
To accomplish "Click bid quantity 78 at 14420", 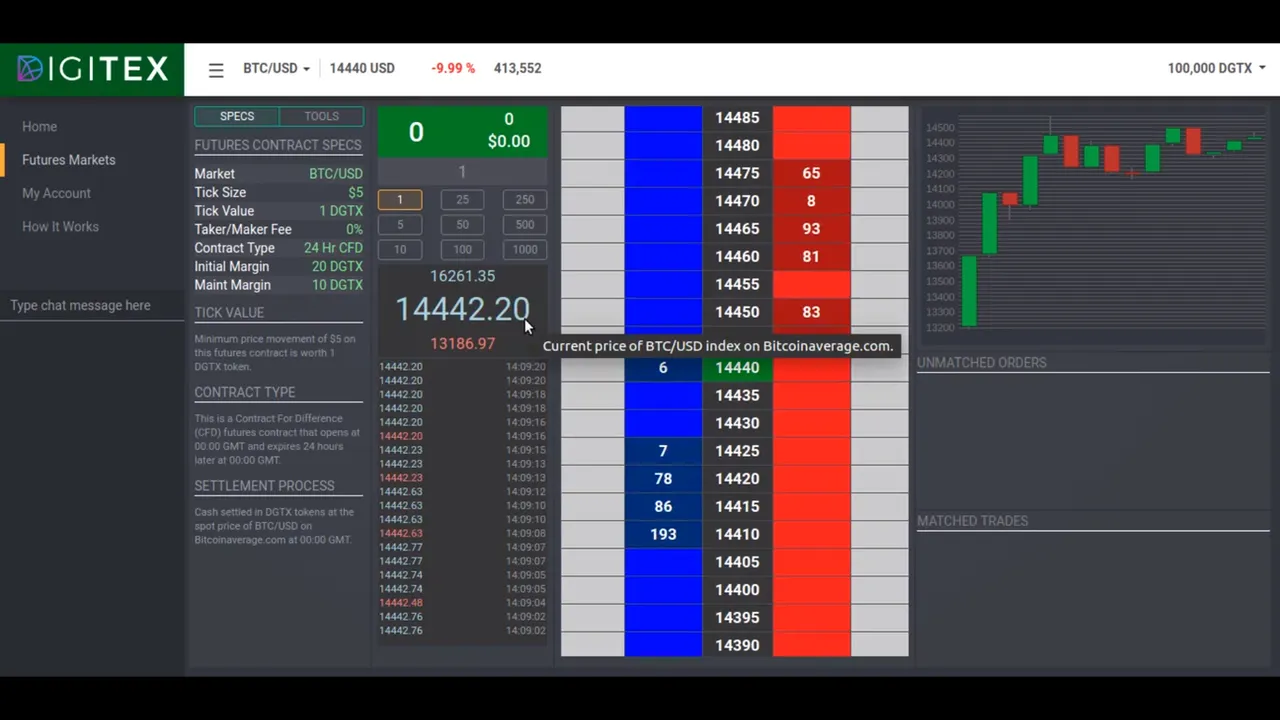I will 663,479.
